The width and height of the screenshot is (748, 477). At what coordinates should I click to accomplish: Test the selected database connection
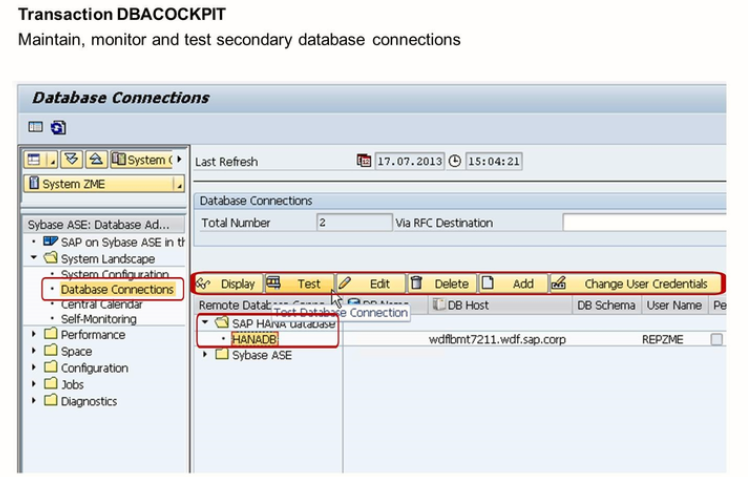(x=298, y=284)
